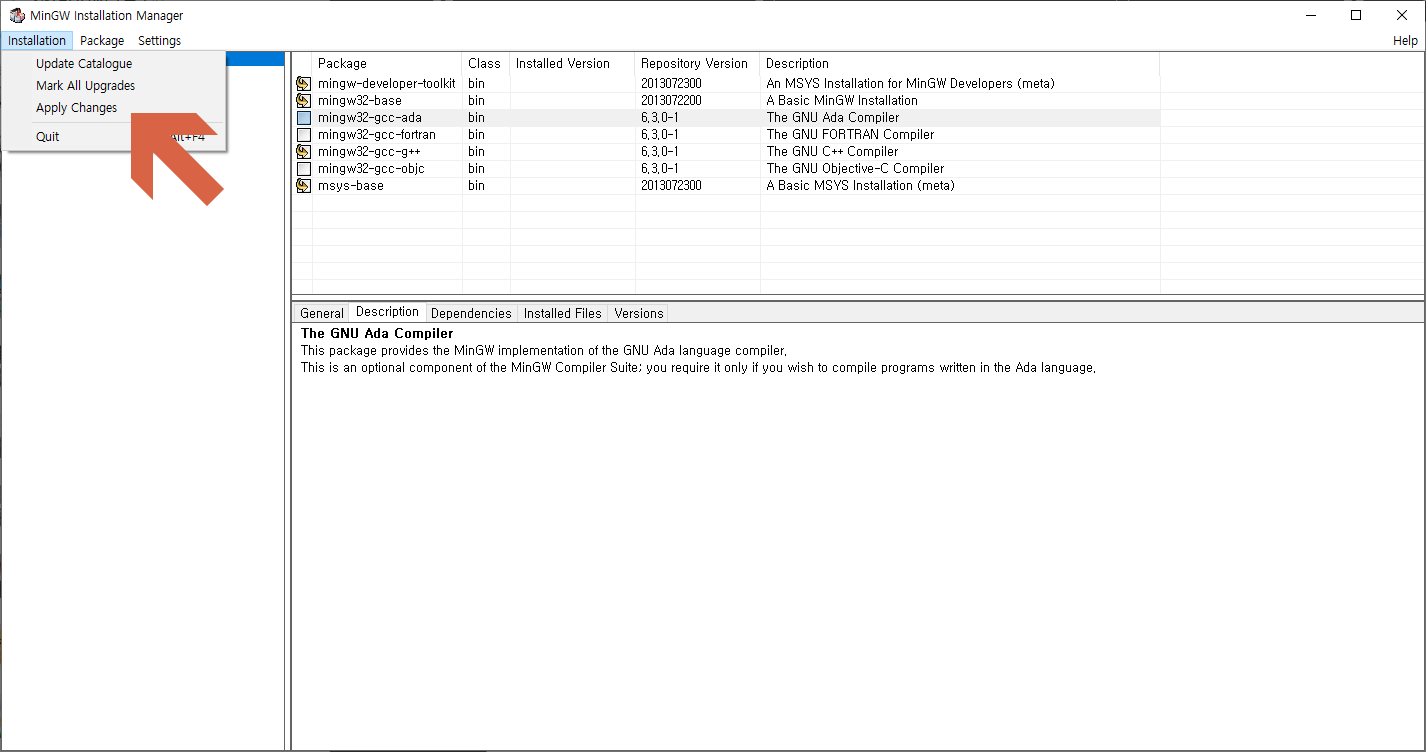Select the mingw32-gcc-g++ package name
Image resolution: width=1426 pixels, height=752 pixels.
[369, 152]
